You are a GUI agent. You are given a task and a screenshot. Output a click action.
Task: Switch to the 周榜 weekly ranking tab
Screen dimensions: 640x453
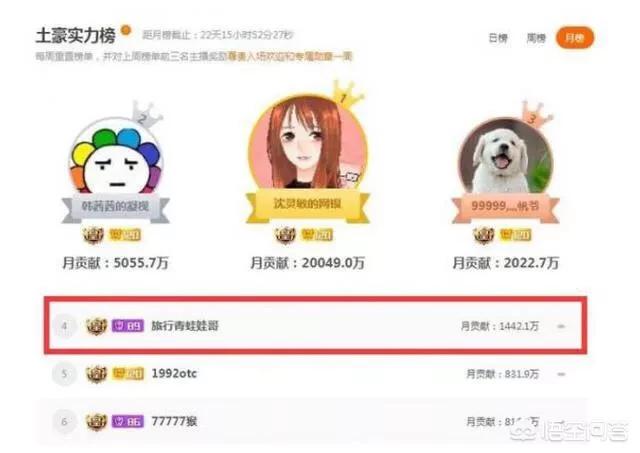[536, 38]
